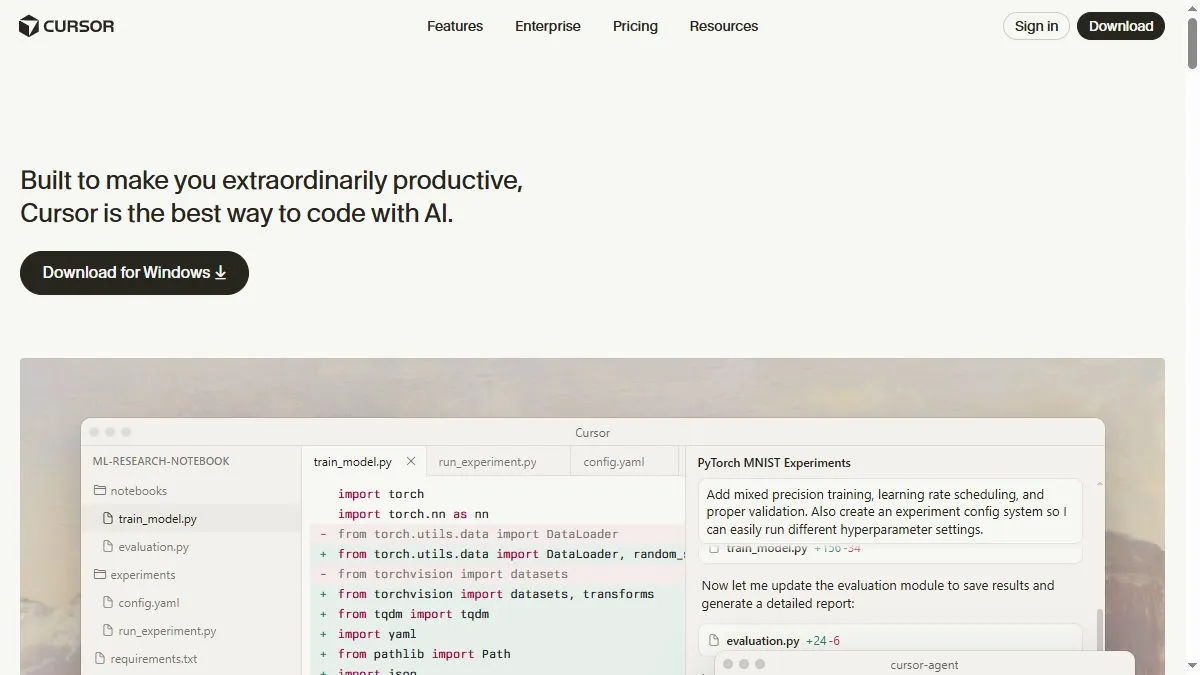Select requirements.txt in the file tree
Image resolution: width=1200 pixels, height=675 pixels.
[x=191, y=659]
